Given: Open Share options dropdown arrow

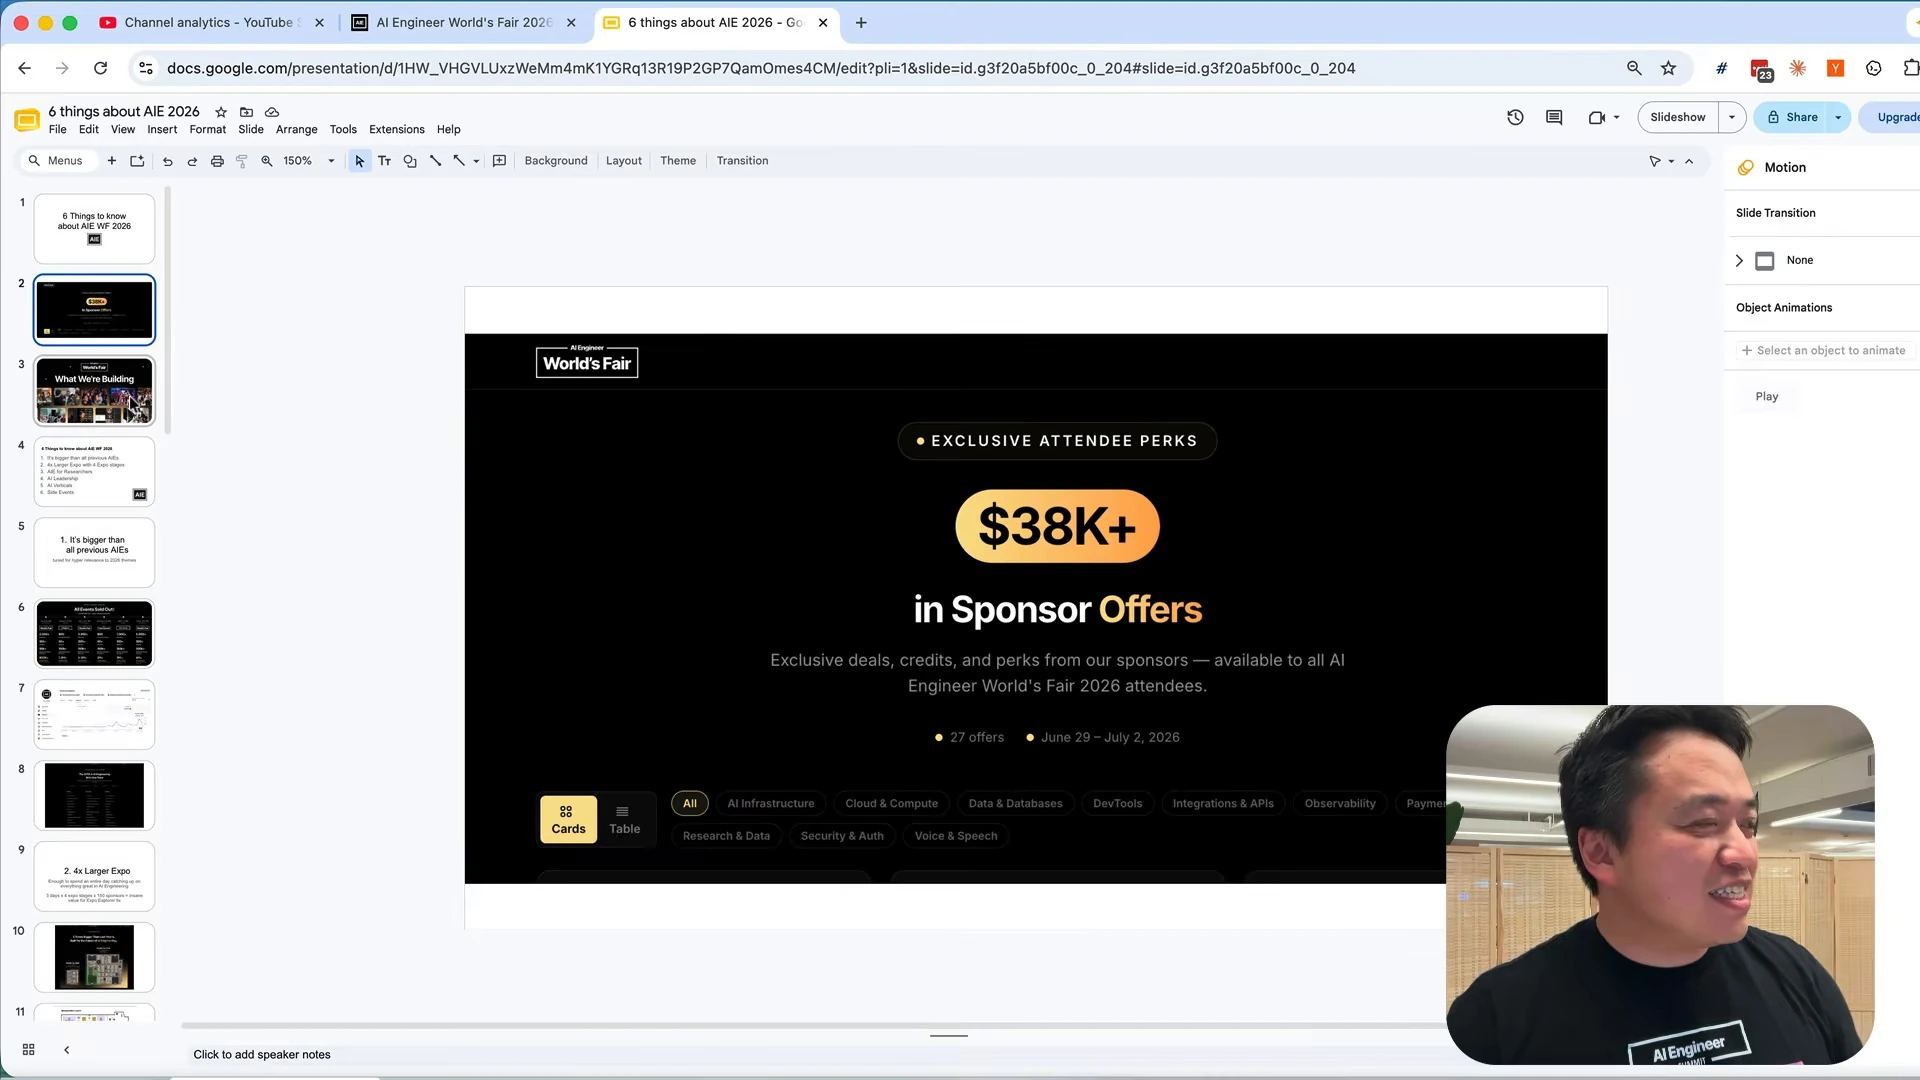Looking at the screenshot, I should coord(1838,117).
